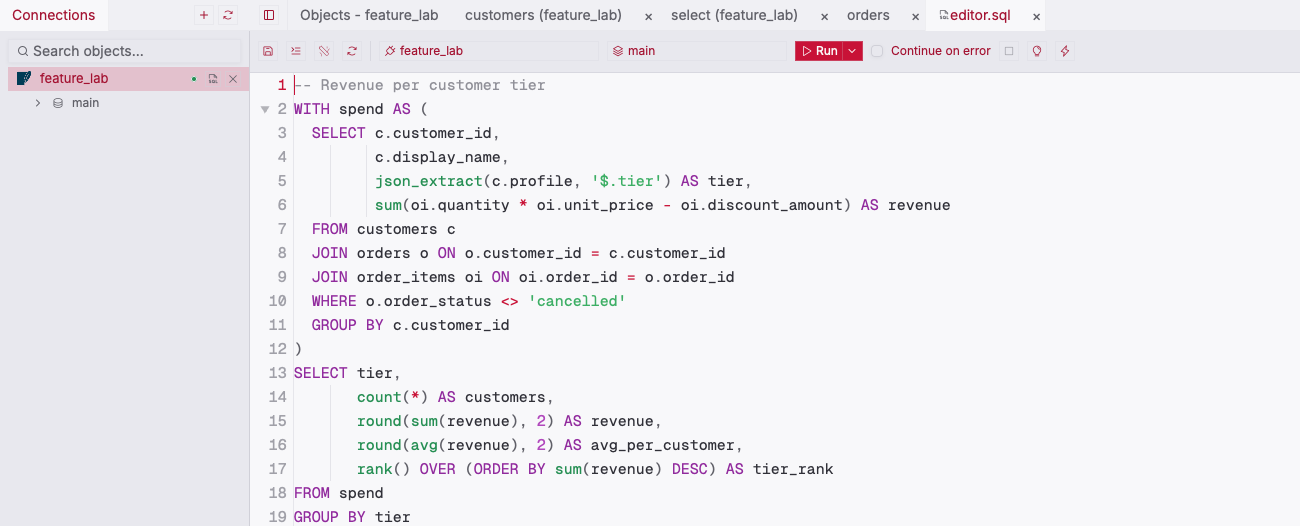Image resolution: width=1300 pixels, height=526 pixels.
Task: Close the orders tab
Action: [915, 16]
